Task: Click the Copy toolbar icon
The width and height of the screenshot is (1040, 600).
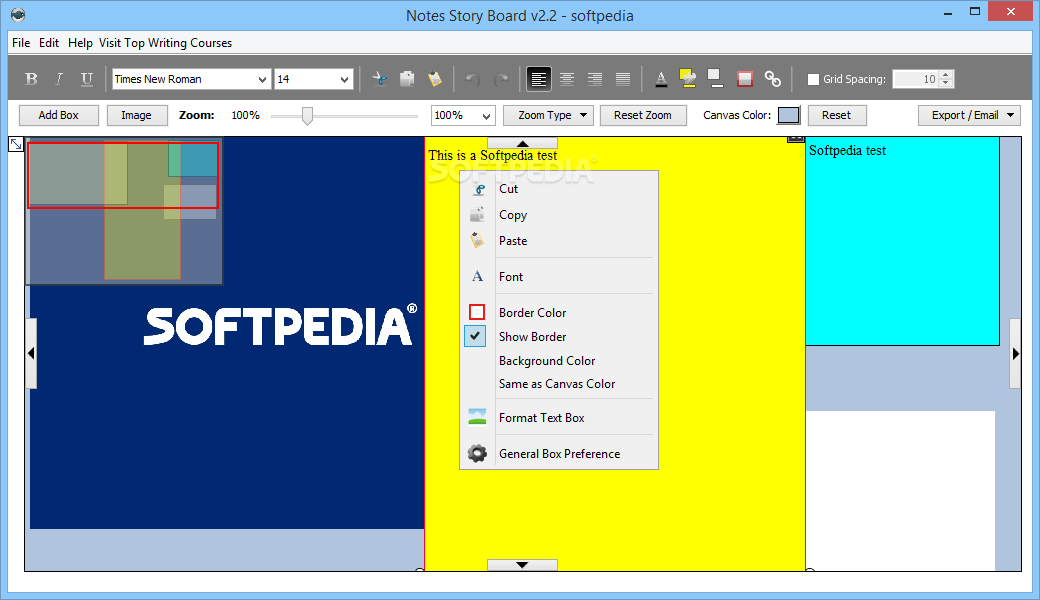Action: (x=407, y=79)
